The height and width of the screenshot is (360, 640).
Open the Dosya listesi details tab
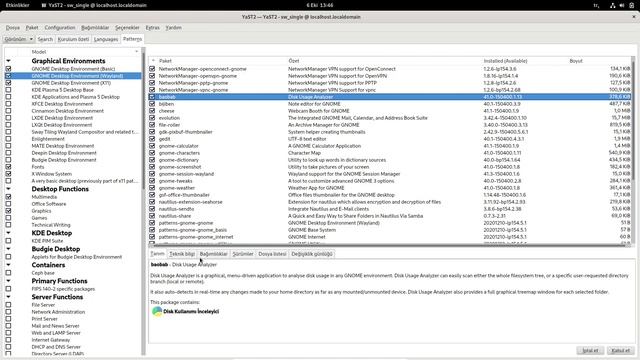pos(272,254)
